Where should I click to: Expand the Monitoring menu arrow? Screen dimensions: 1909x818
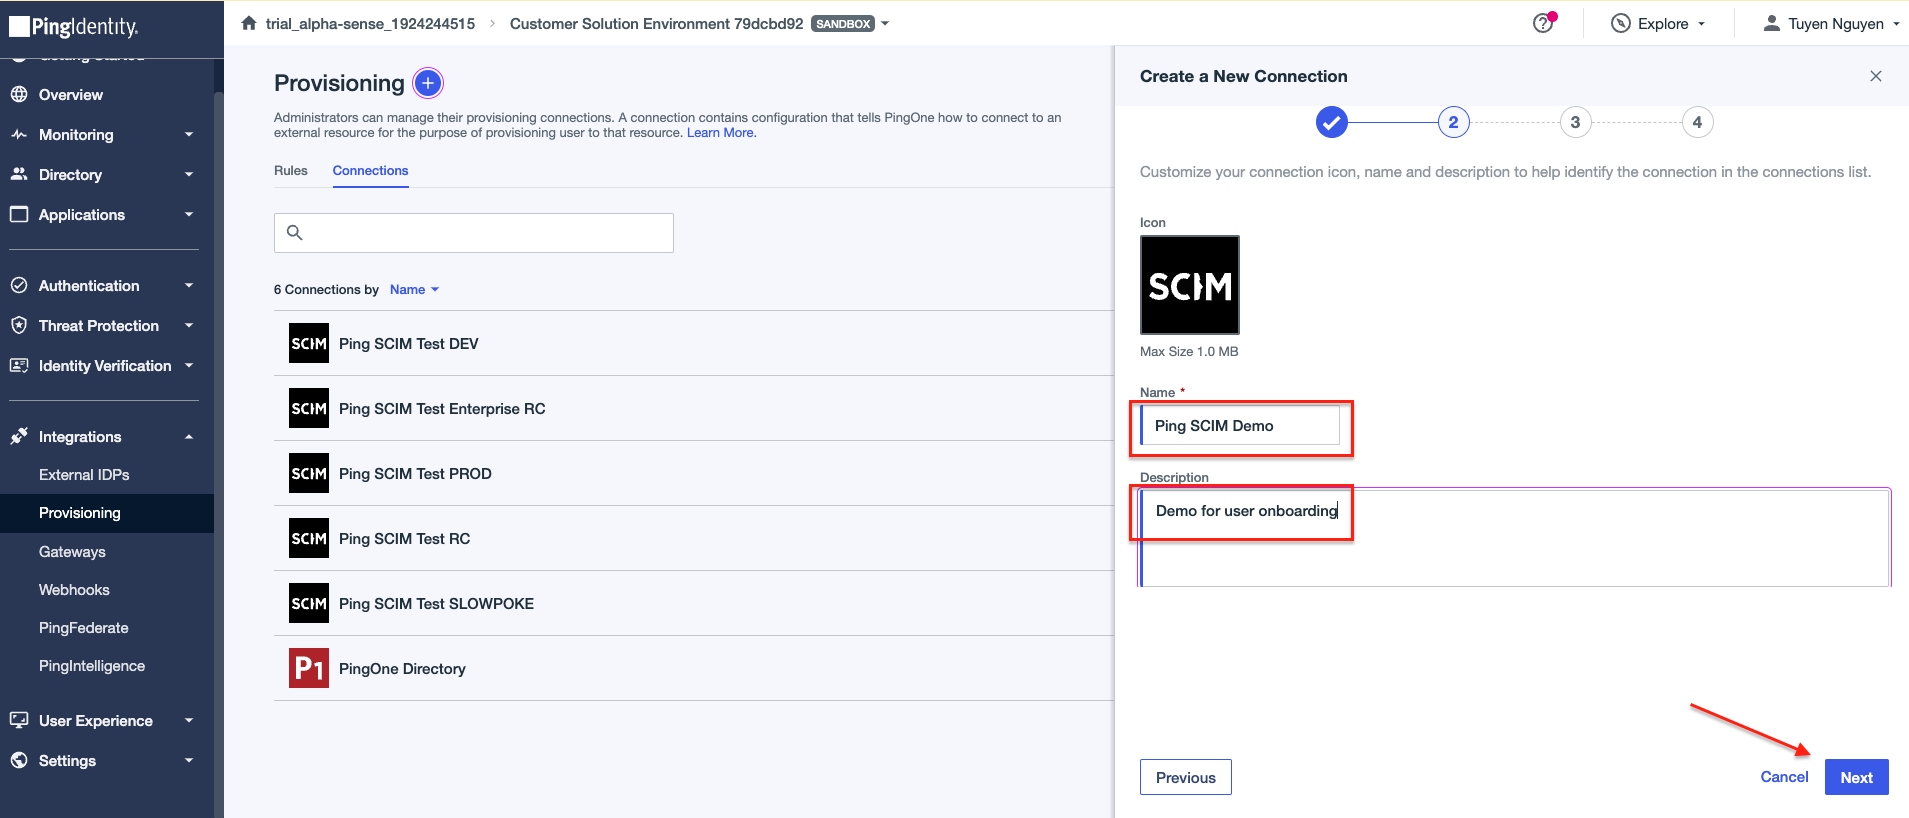(189, 134)
